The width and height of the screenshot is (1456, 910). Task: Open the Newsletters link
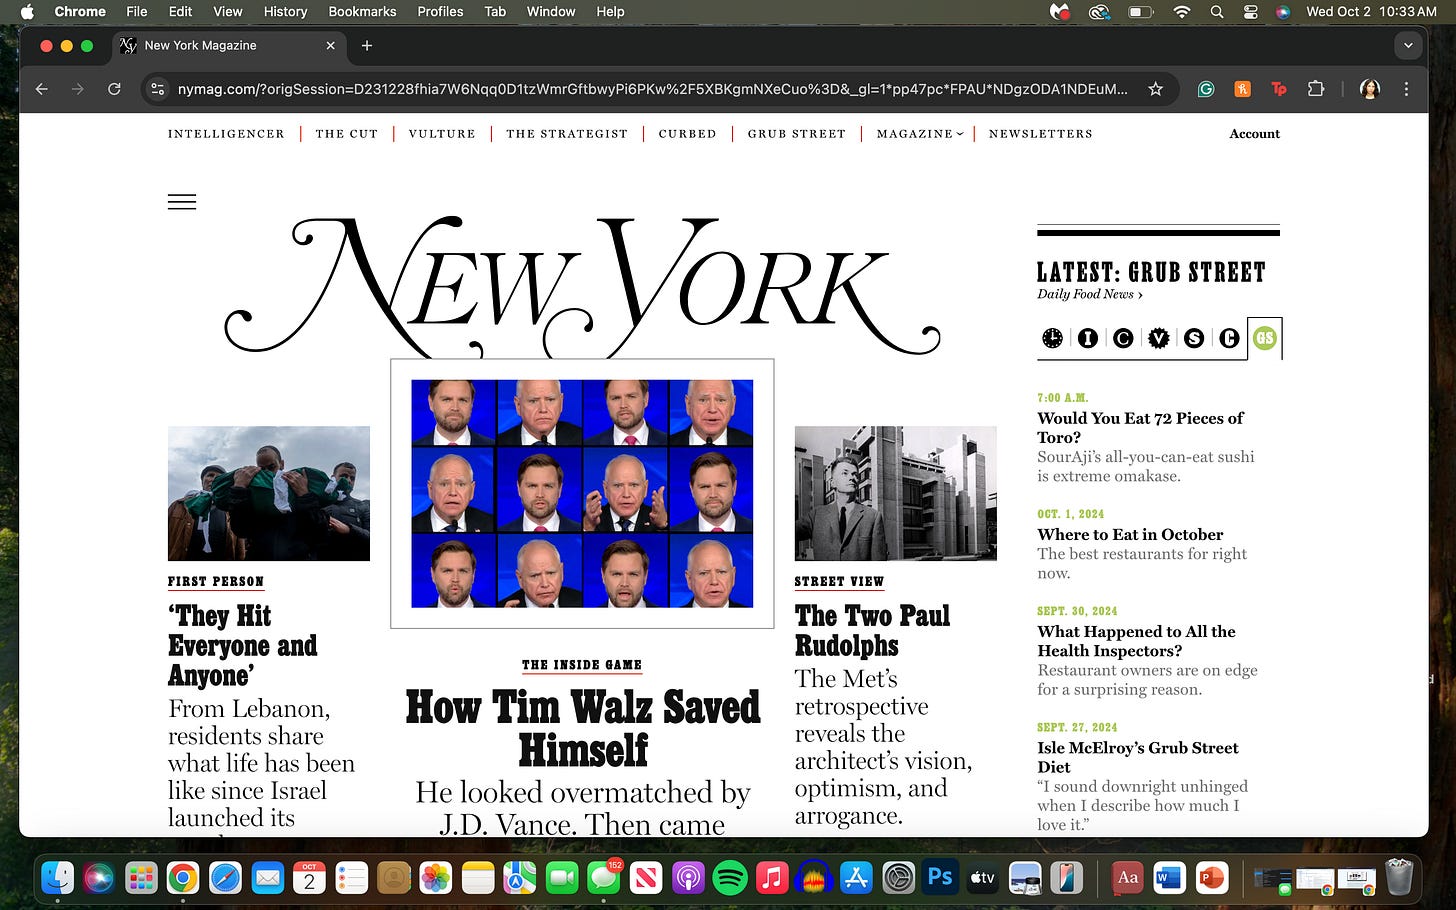click(1041, 134)
